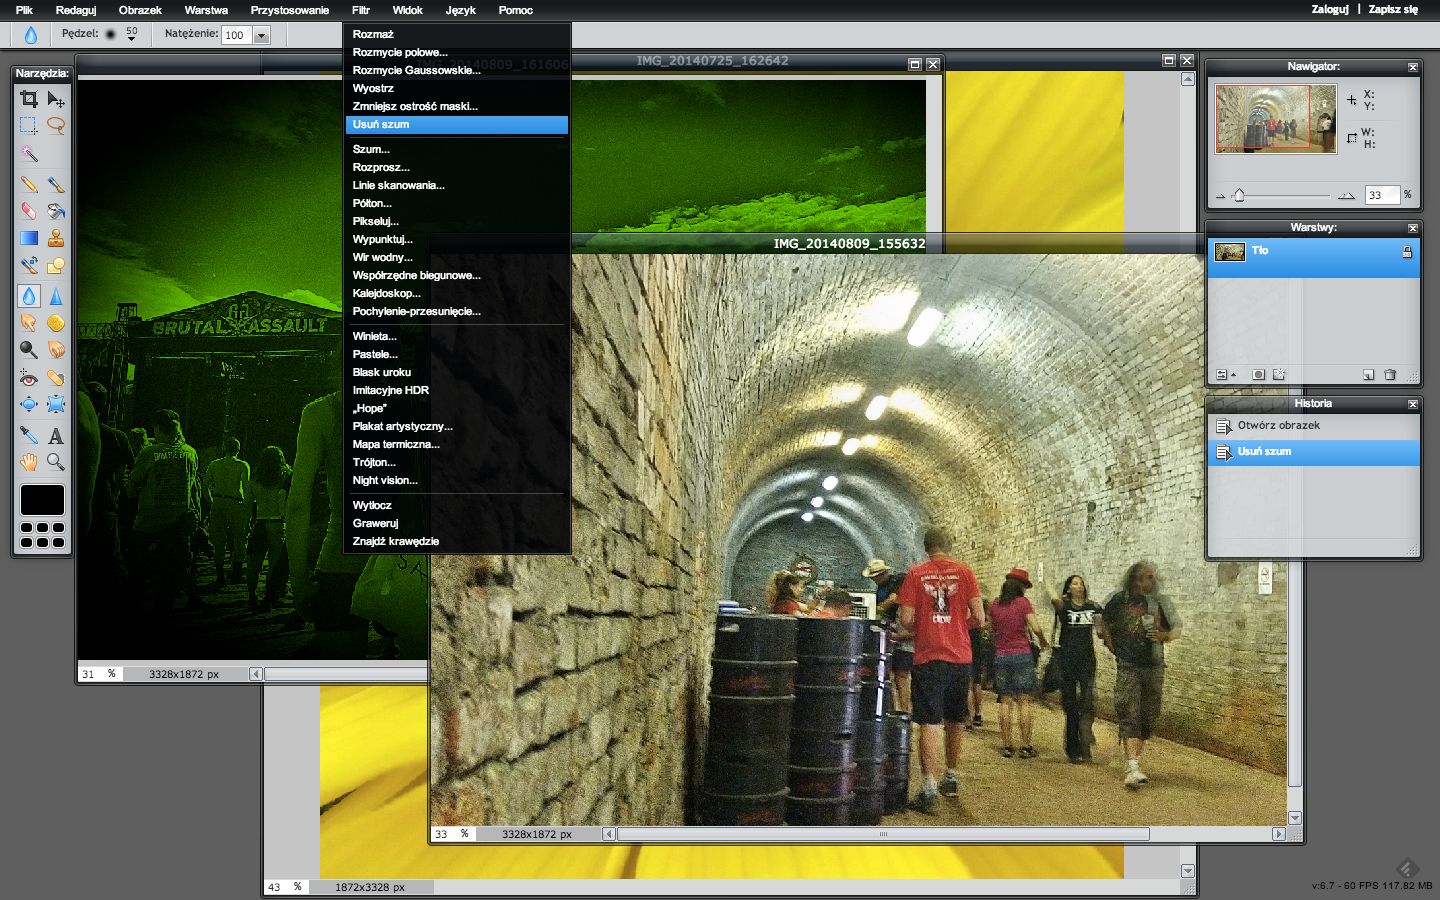The image size is (1440, 900).
Task: Select the Drawing shape tool
Action: click(x=56, y=266)
